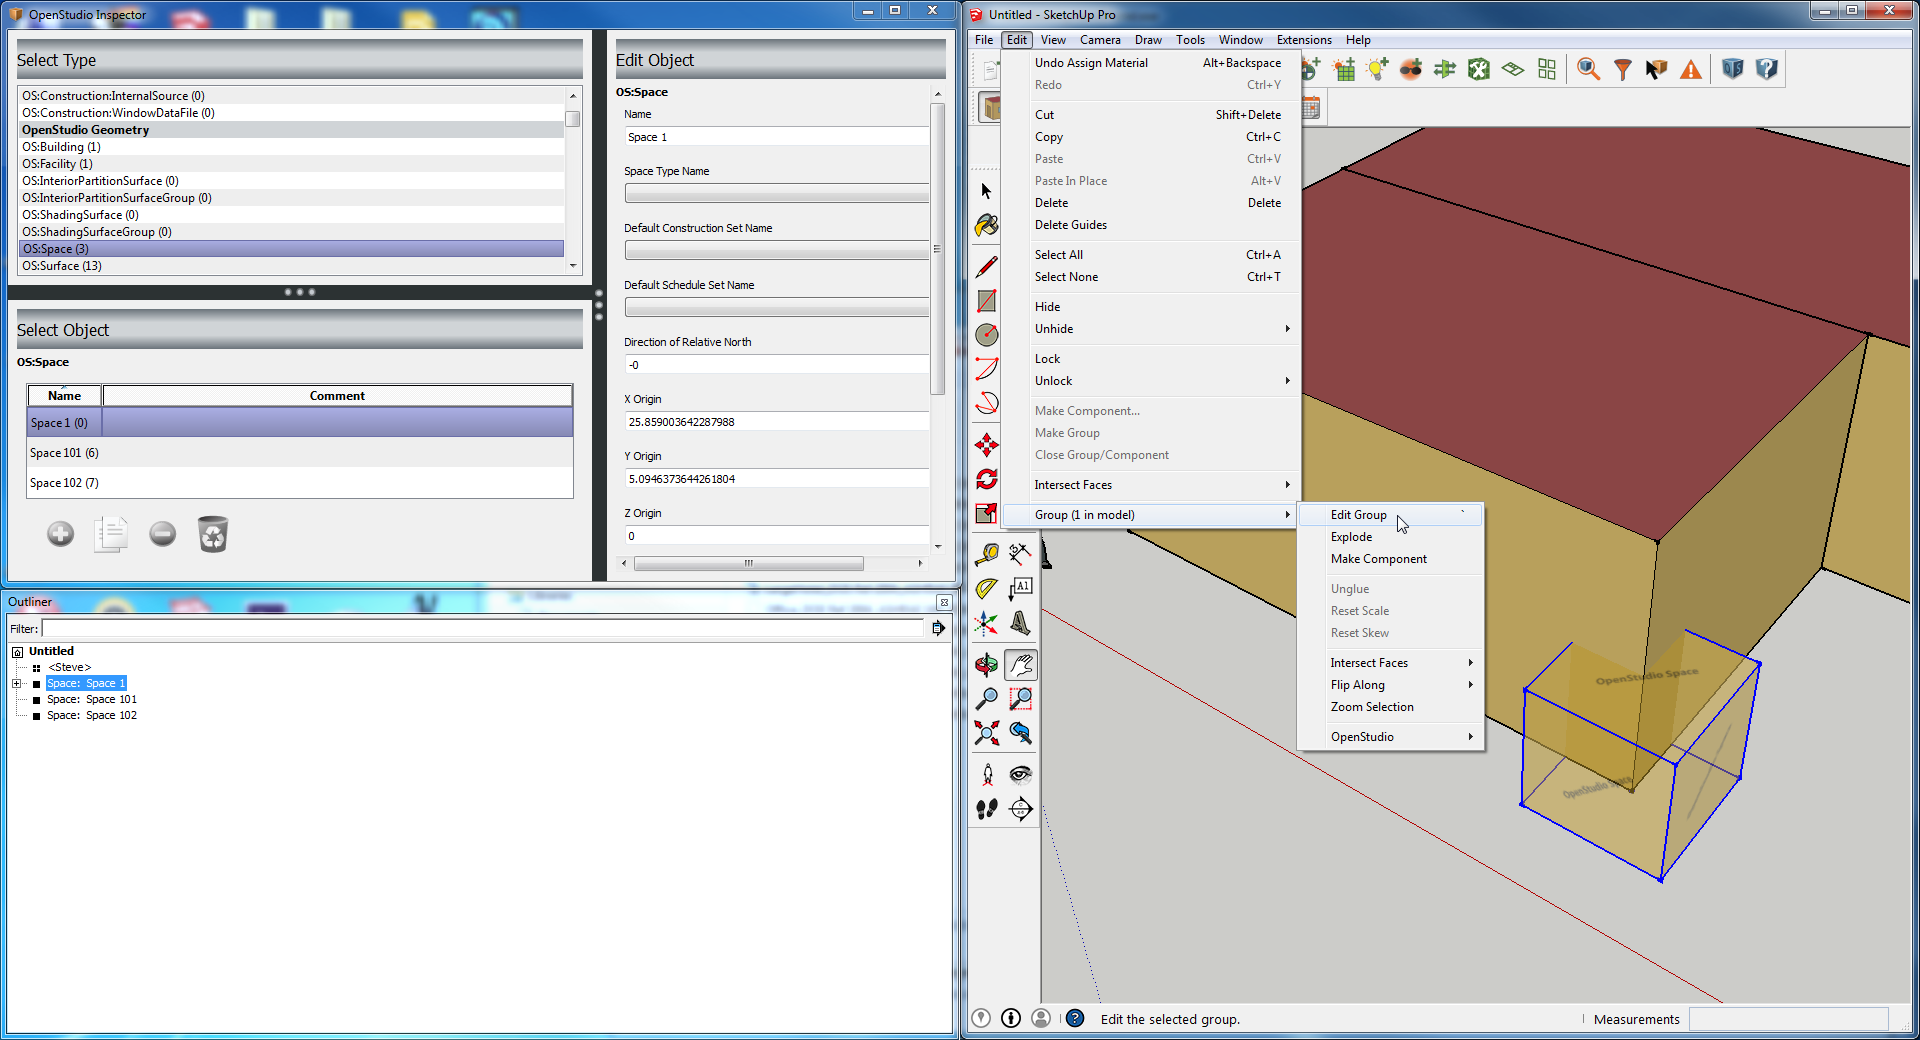
Task: Open the Unlock submenu
Action: pos(1163,381)
